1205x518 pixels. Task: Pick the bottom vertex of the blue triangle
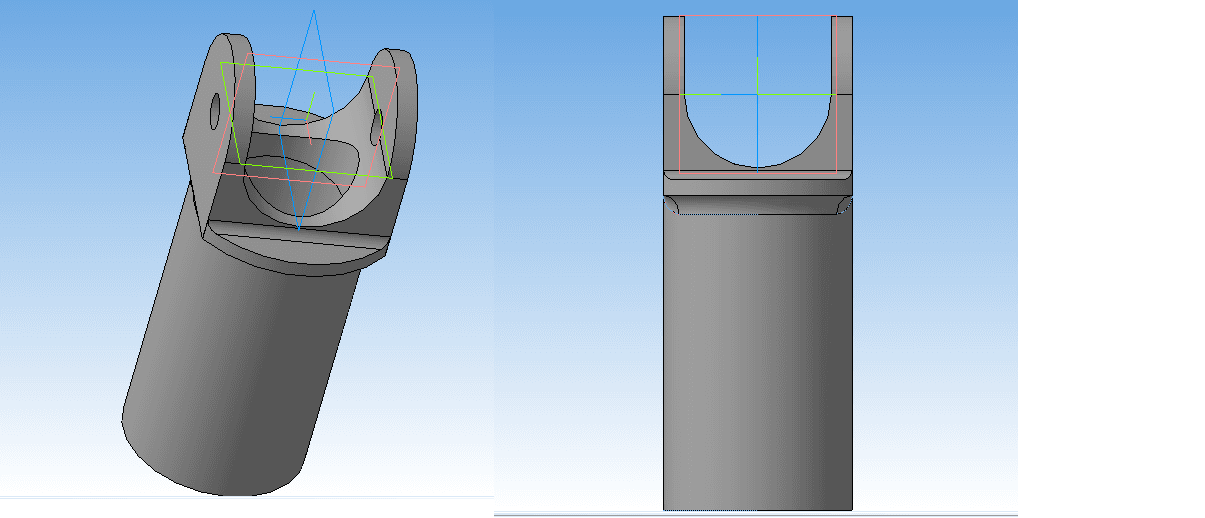298,228
